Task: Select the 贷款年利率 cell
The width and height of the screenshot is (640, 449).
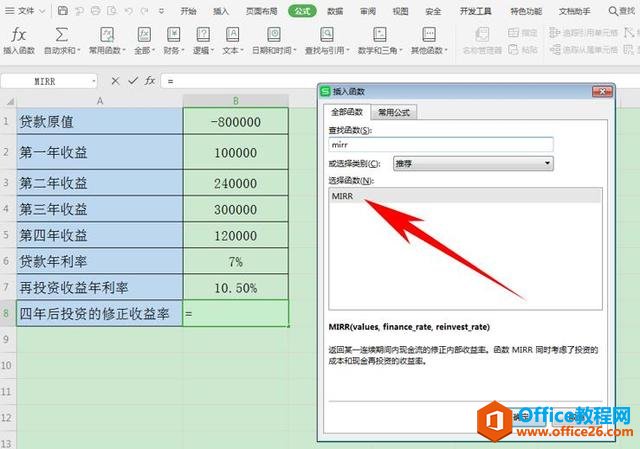Action: 100,261
